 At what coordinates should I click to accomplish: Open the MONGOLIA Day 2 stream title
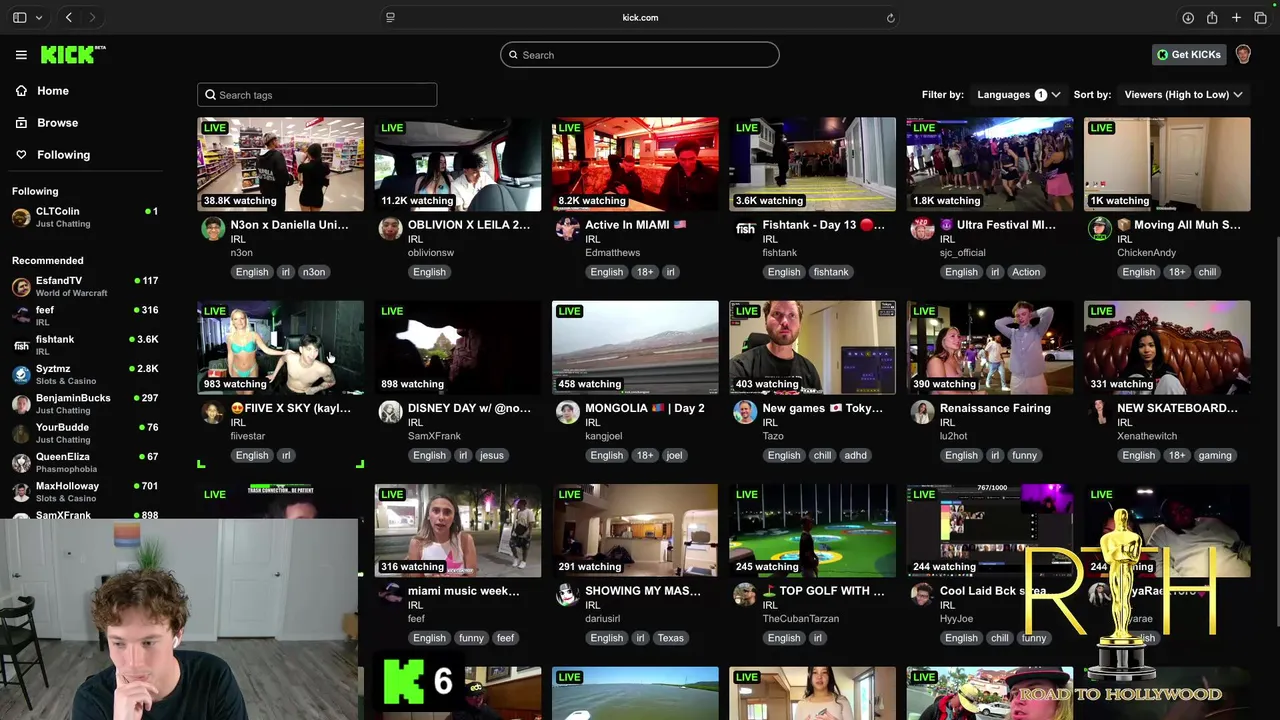click(x=644, y=408)
